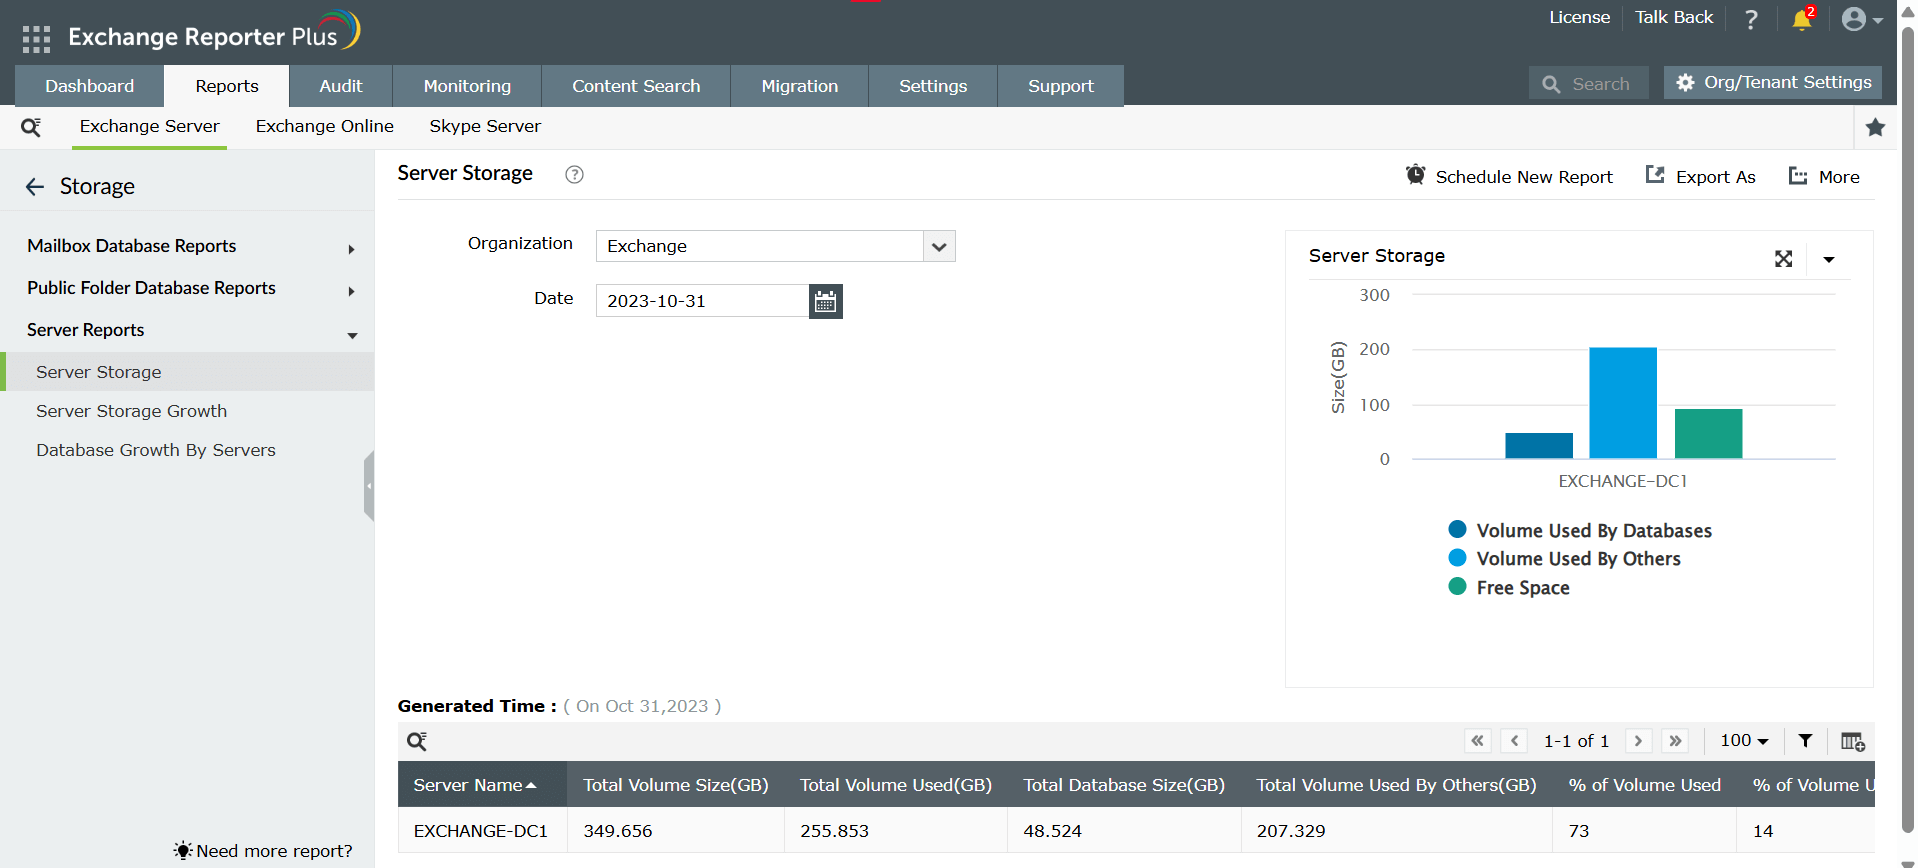
Task: Click the Exchange Reporter Plus logo
Action: tap(214, 32)
